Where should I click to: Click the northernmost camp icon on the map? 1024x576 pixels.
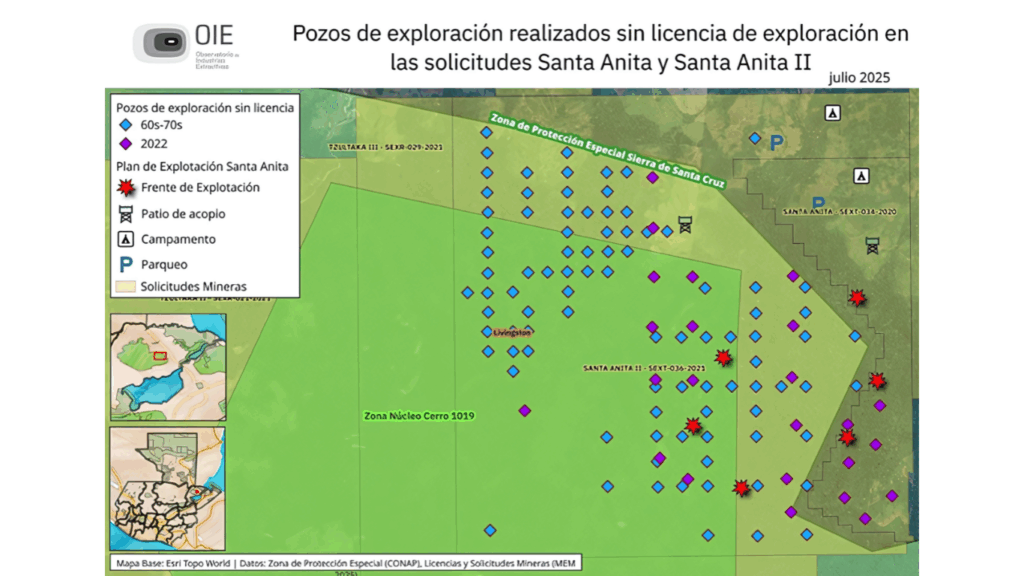point(832,113)
